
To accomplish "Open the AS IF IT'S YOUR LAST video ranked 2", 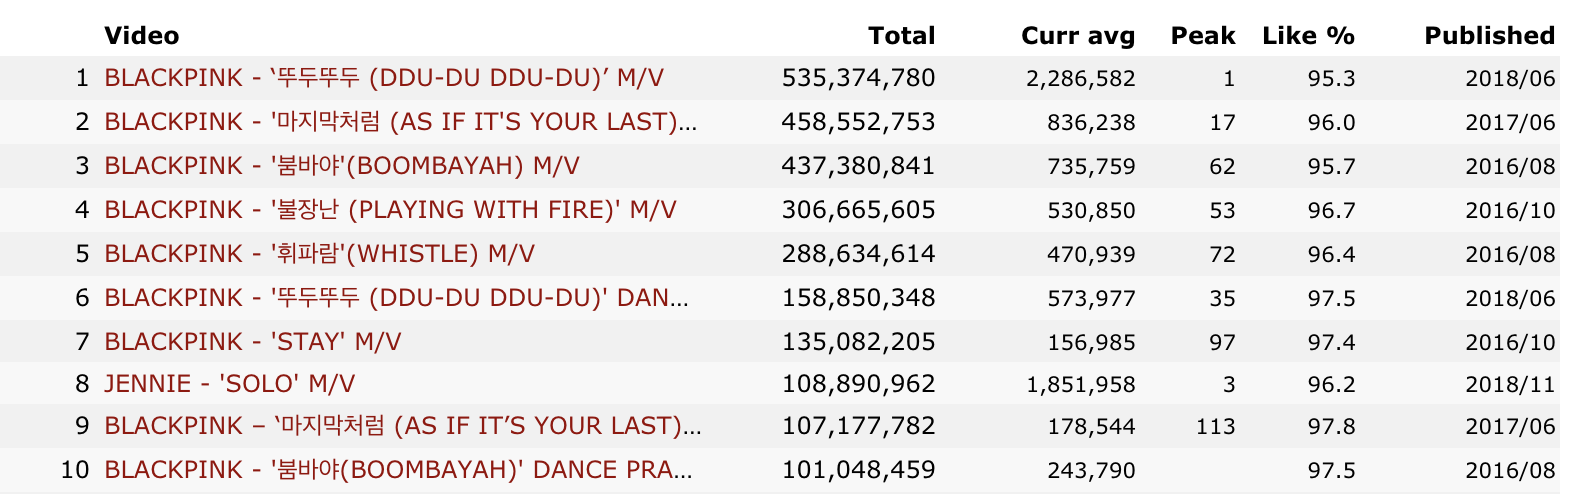I will 401,122.
